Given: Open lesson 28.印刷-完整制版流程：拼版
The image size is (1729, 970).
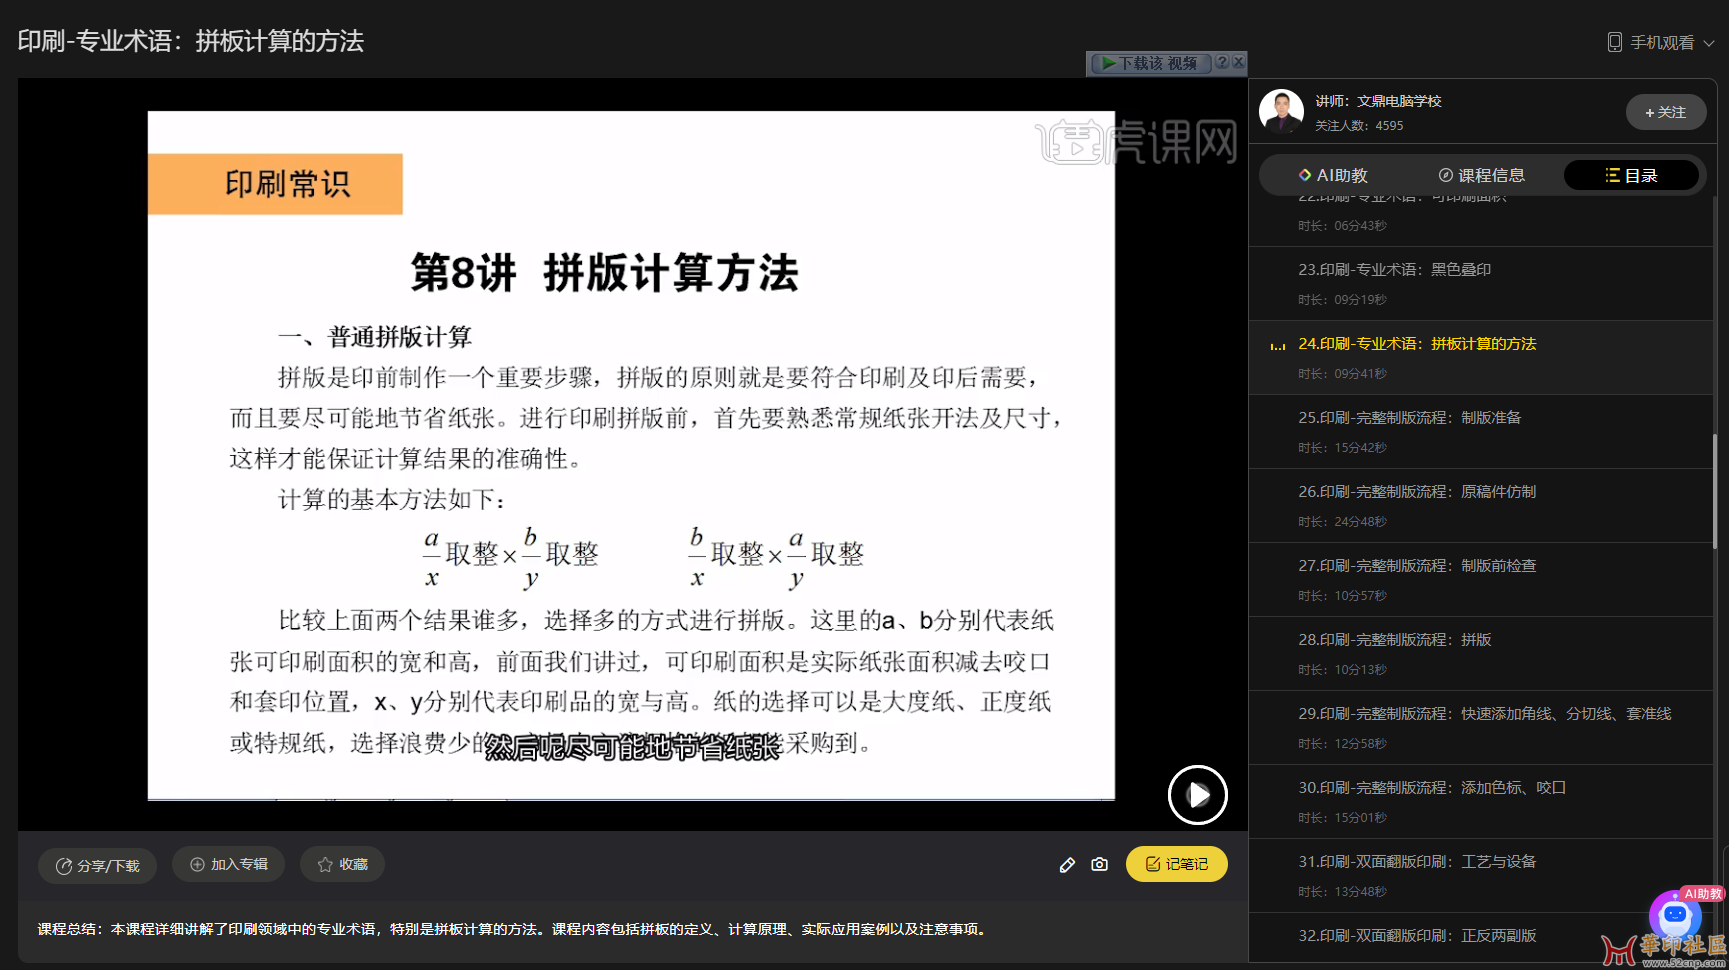Looking at the screenshot, I should [x=1482, y=653].
